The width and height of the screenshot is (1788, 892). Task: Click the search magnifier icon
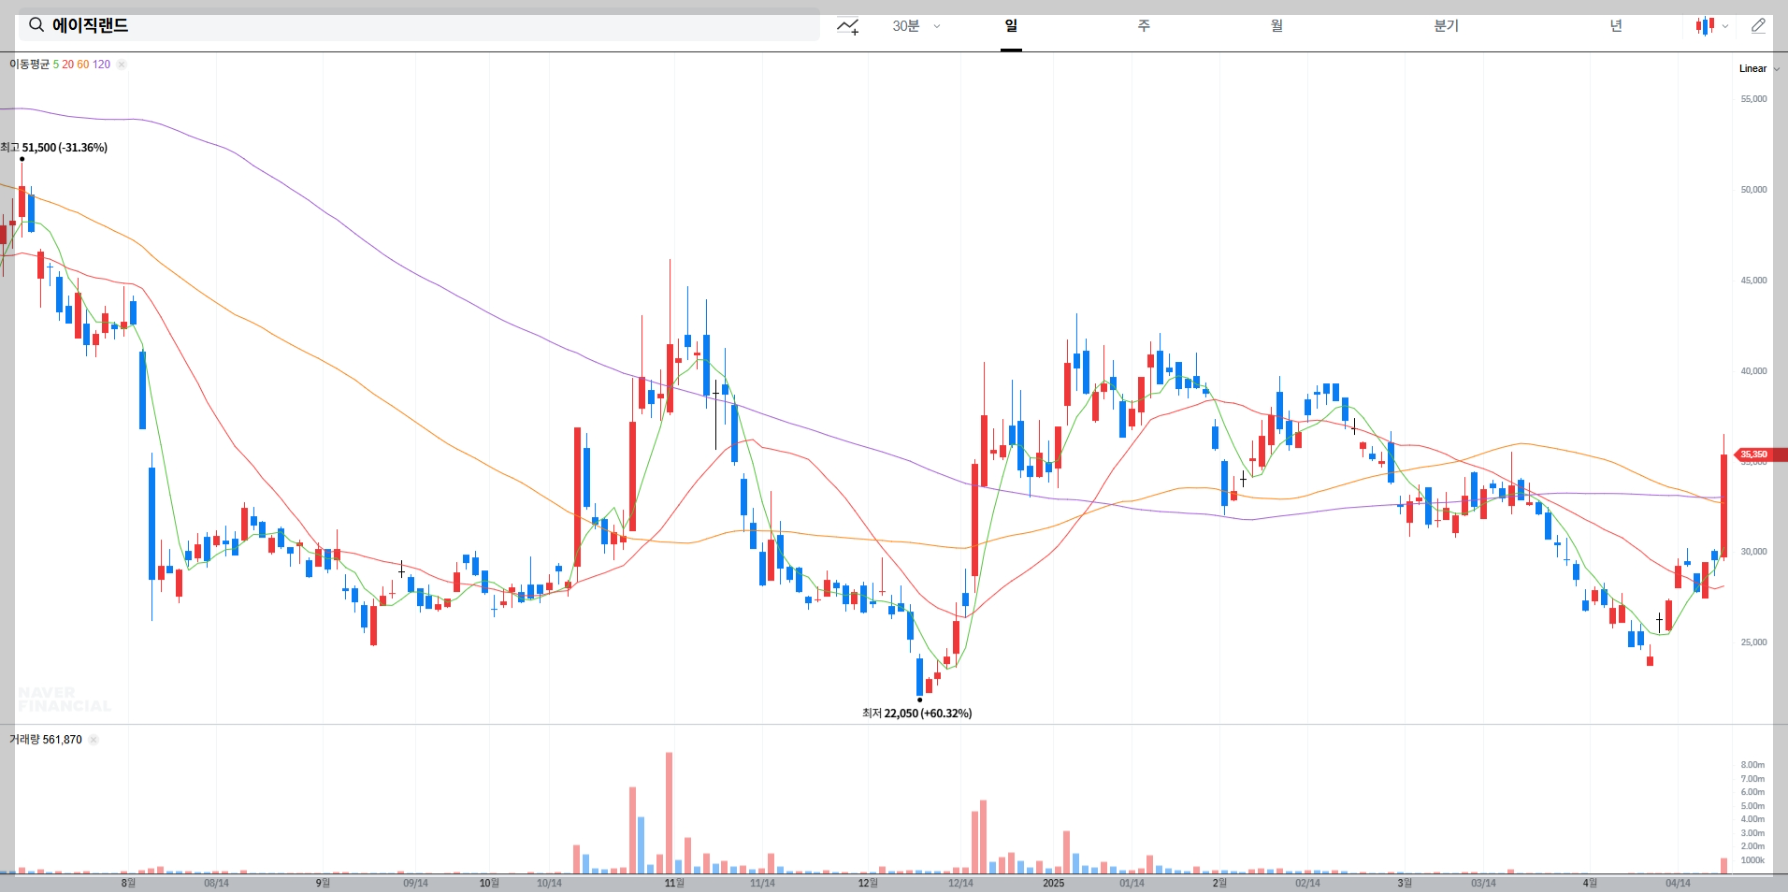(x=36, y=25)
